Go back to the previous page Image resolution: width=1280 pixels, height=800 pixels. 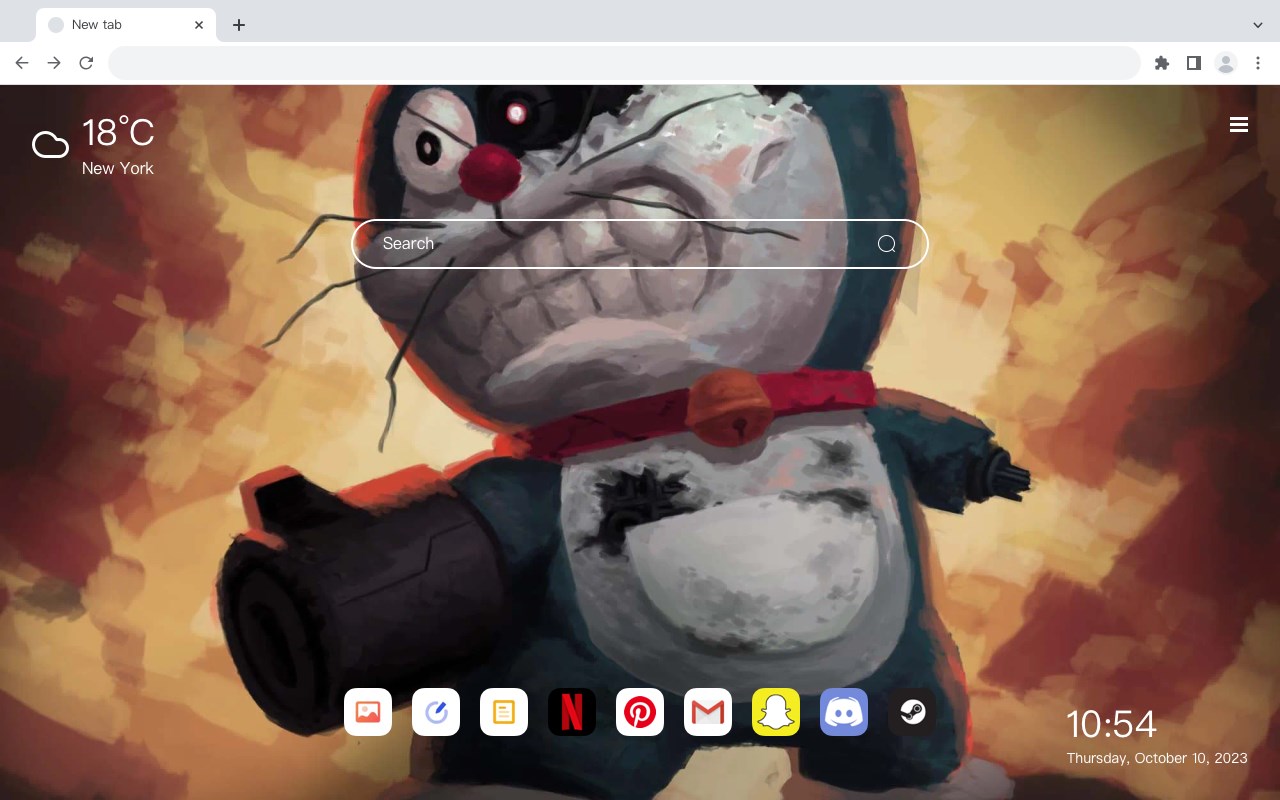pos(22,63)
